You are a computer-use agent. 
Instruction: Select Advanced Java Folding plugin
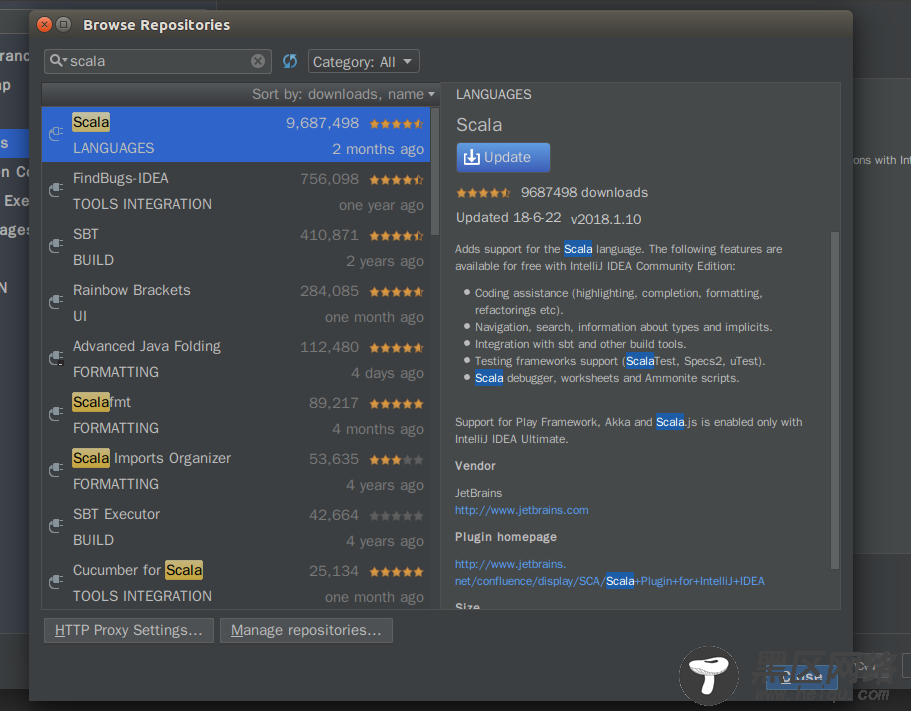pyautogui.click(x=236, y=358)
